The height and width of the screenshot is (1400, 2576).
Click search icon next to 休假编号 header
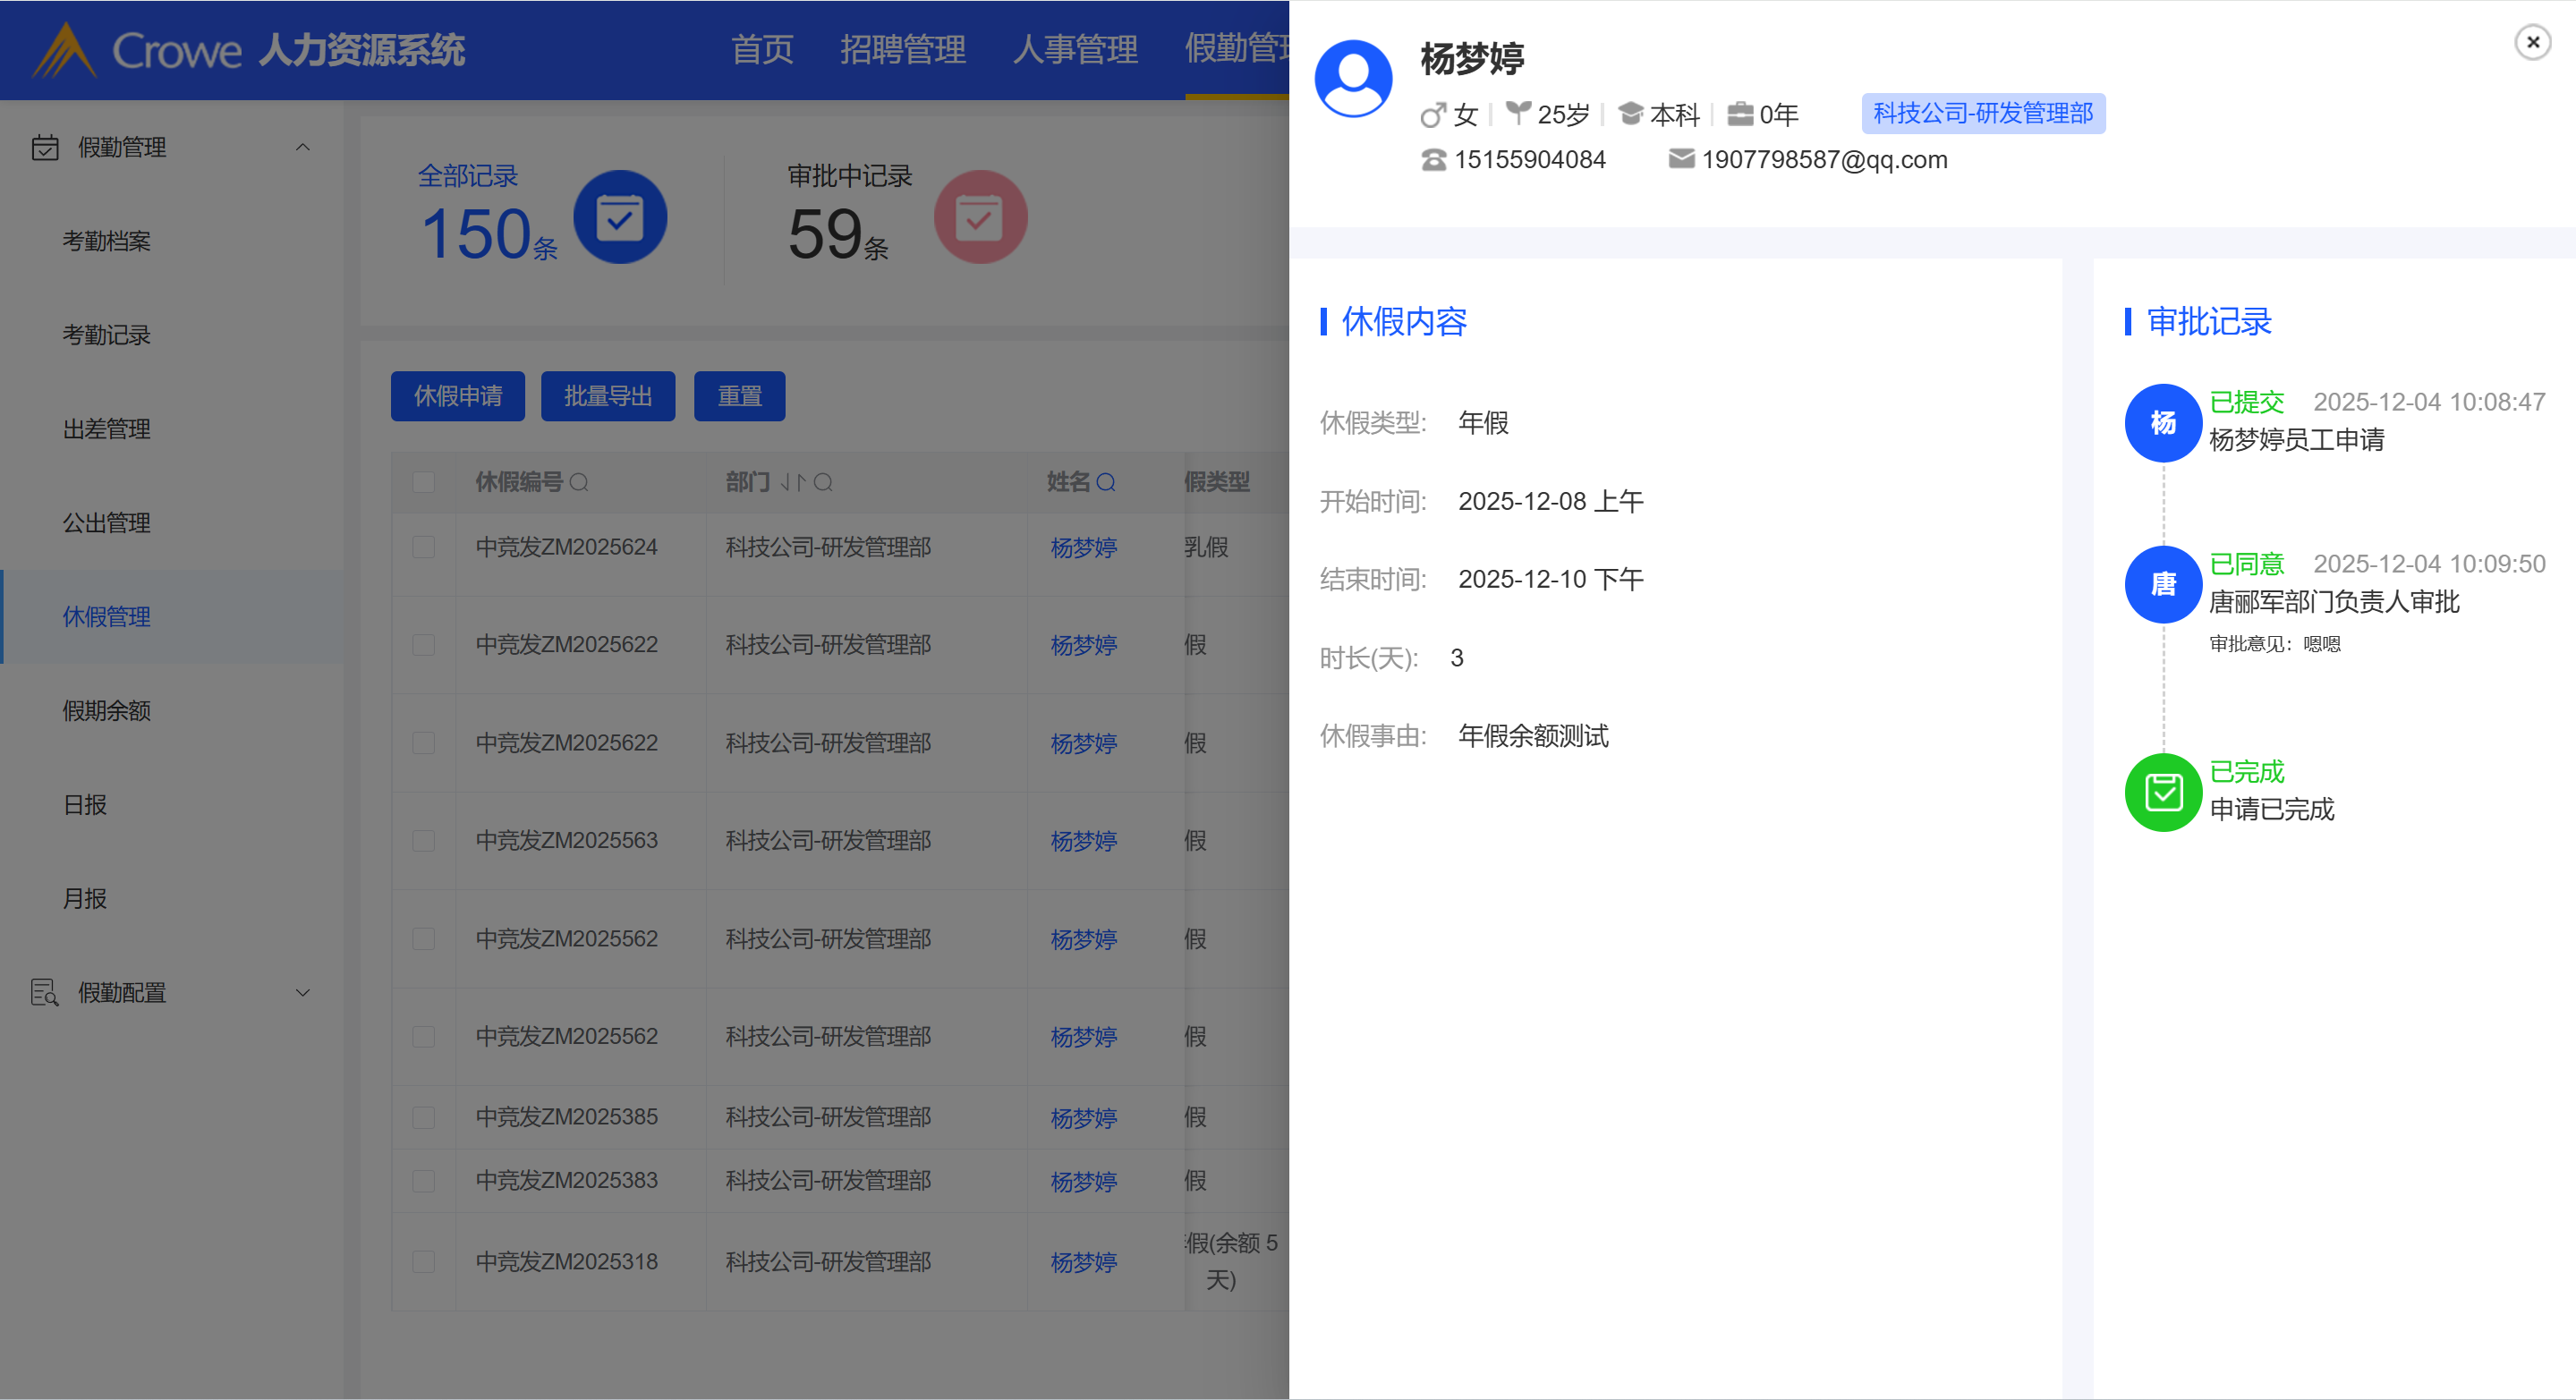pyautogui.click(x=579, y=483)
